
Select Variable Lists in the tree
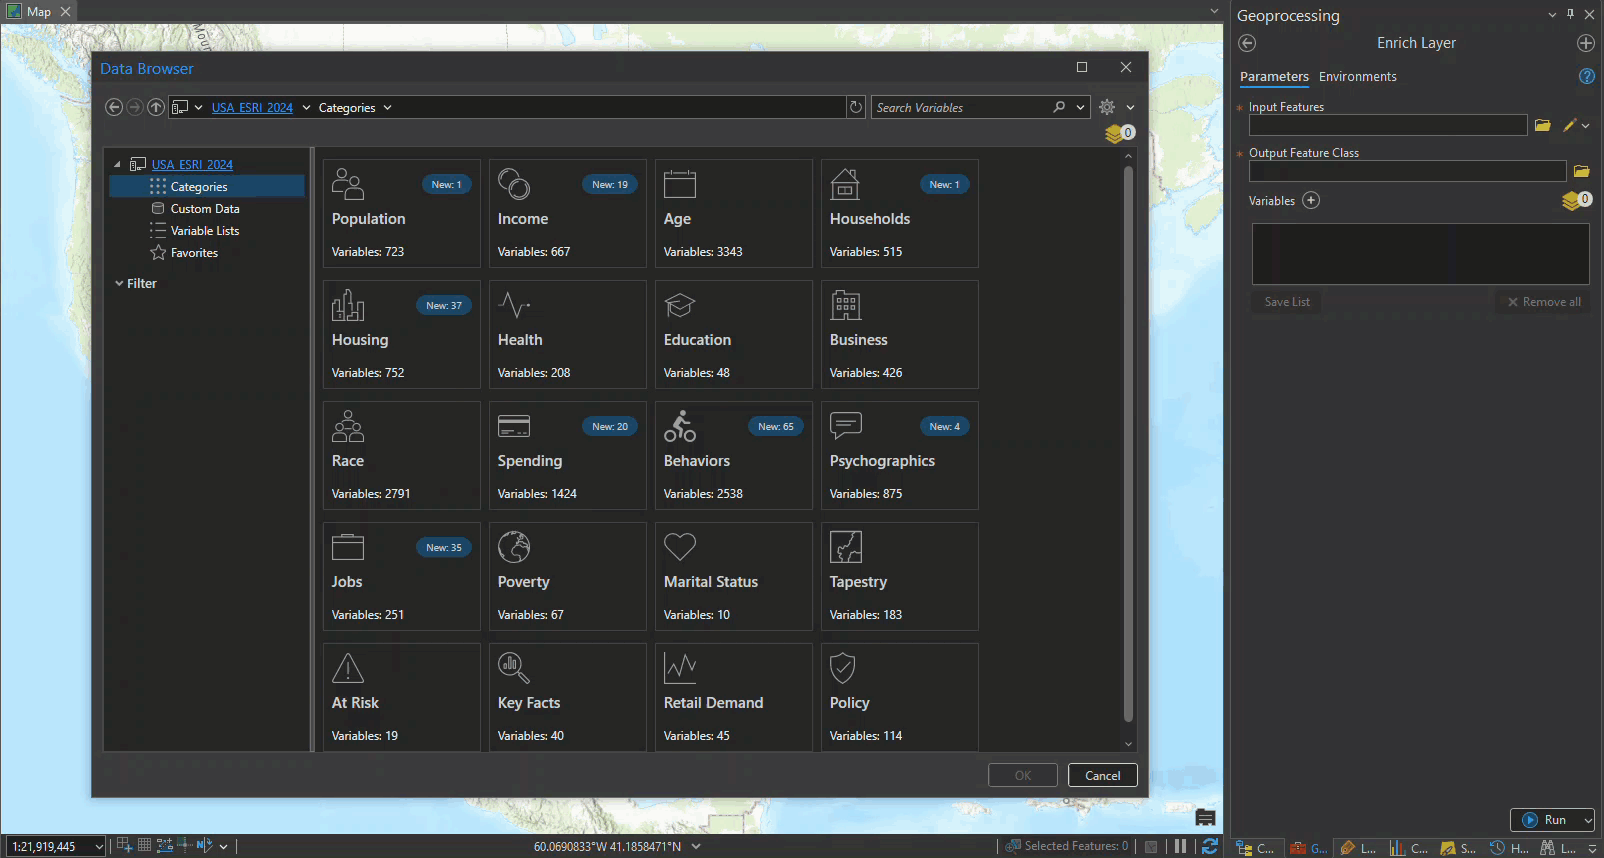coord(205,230)
